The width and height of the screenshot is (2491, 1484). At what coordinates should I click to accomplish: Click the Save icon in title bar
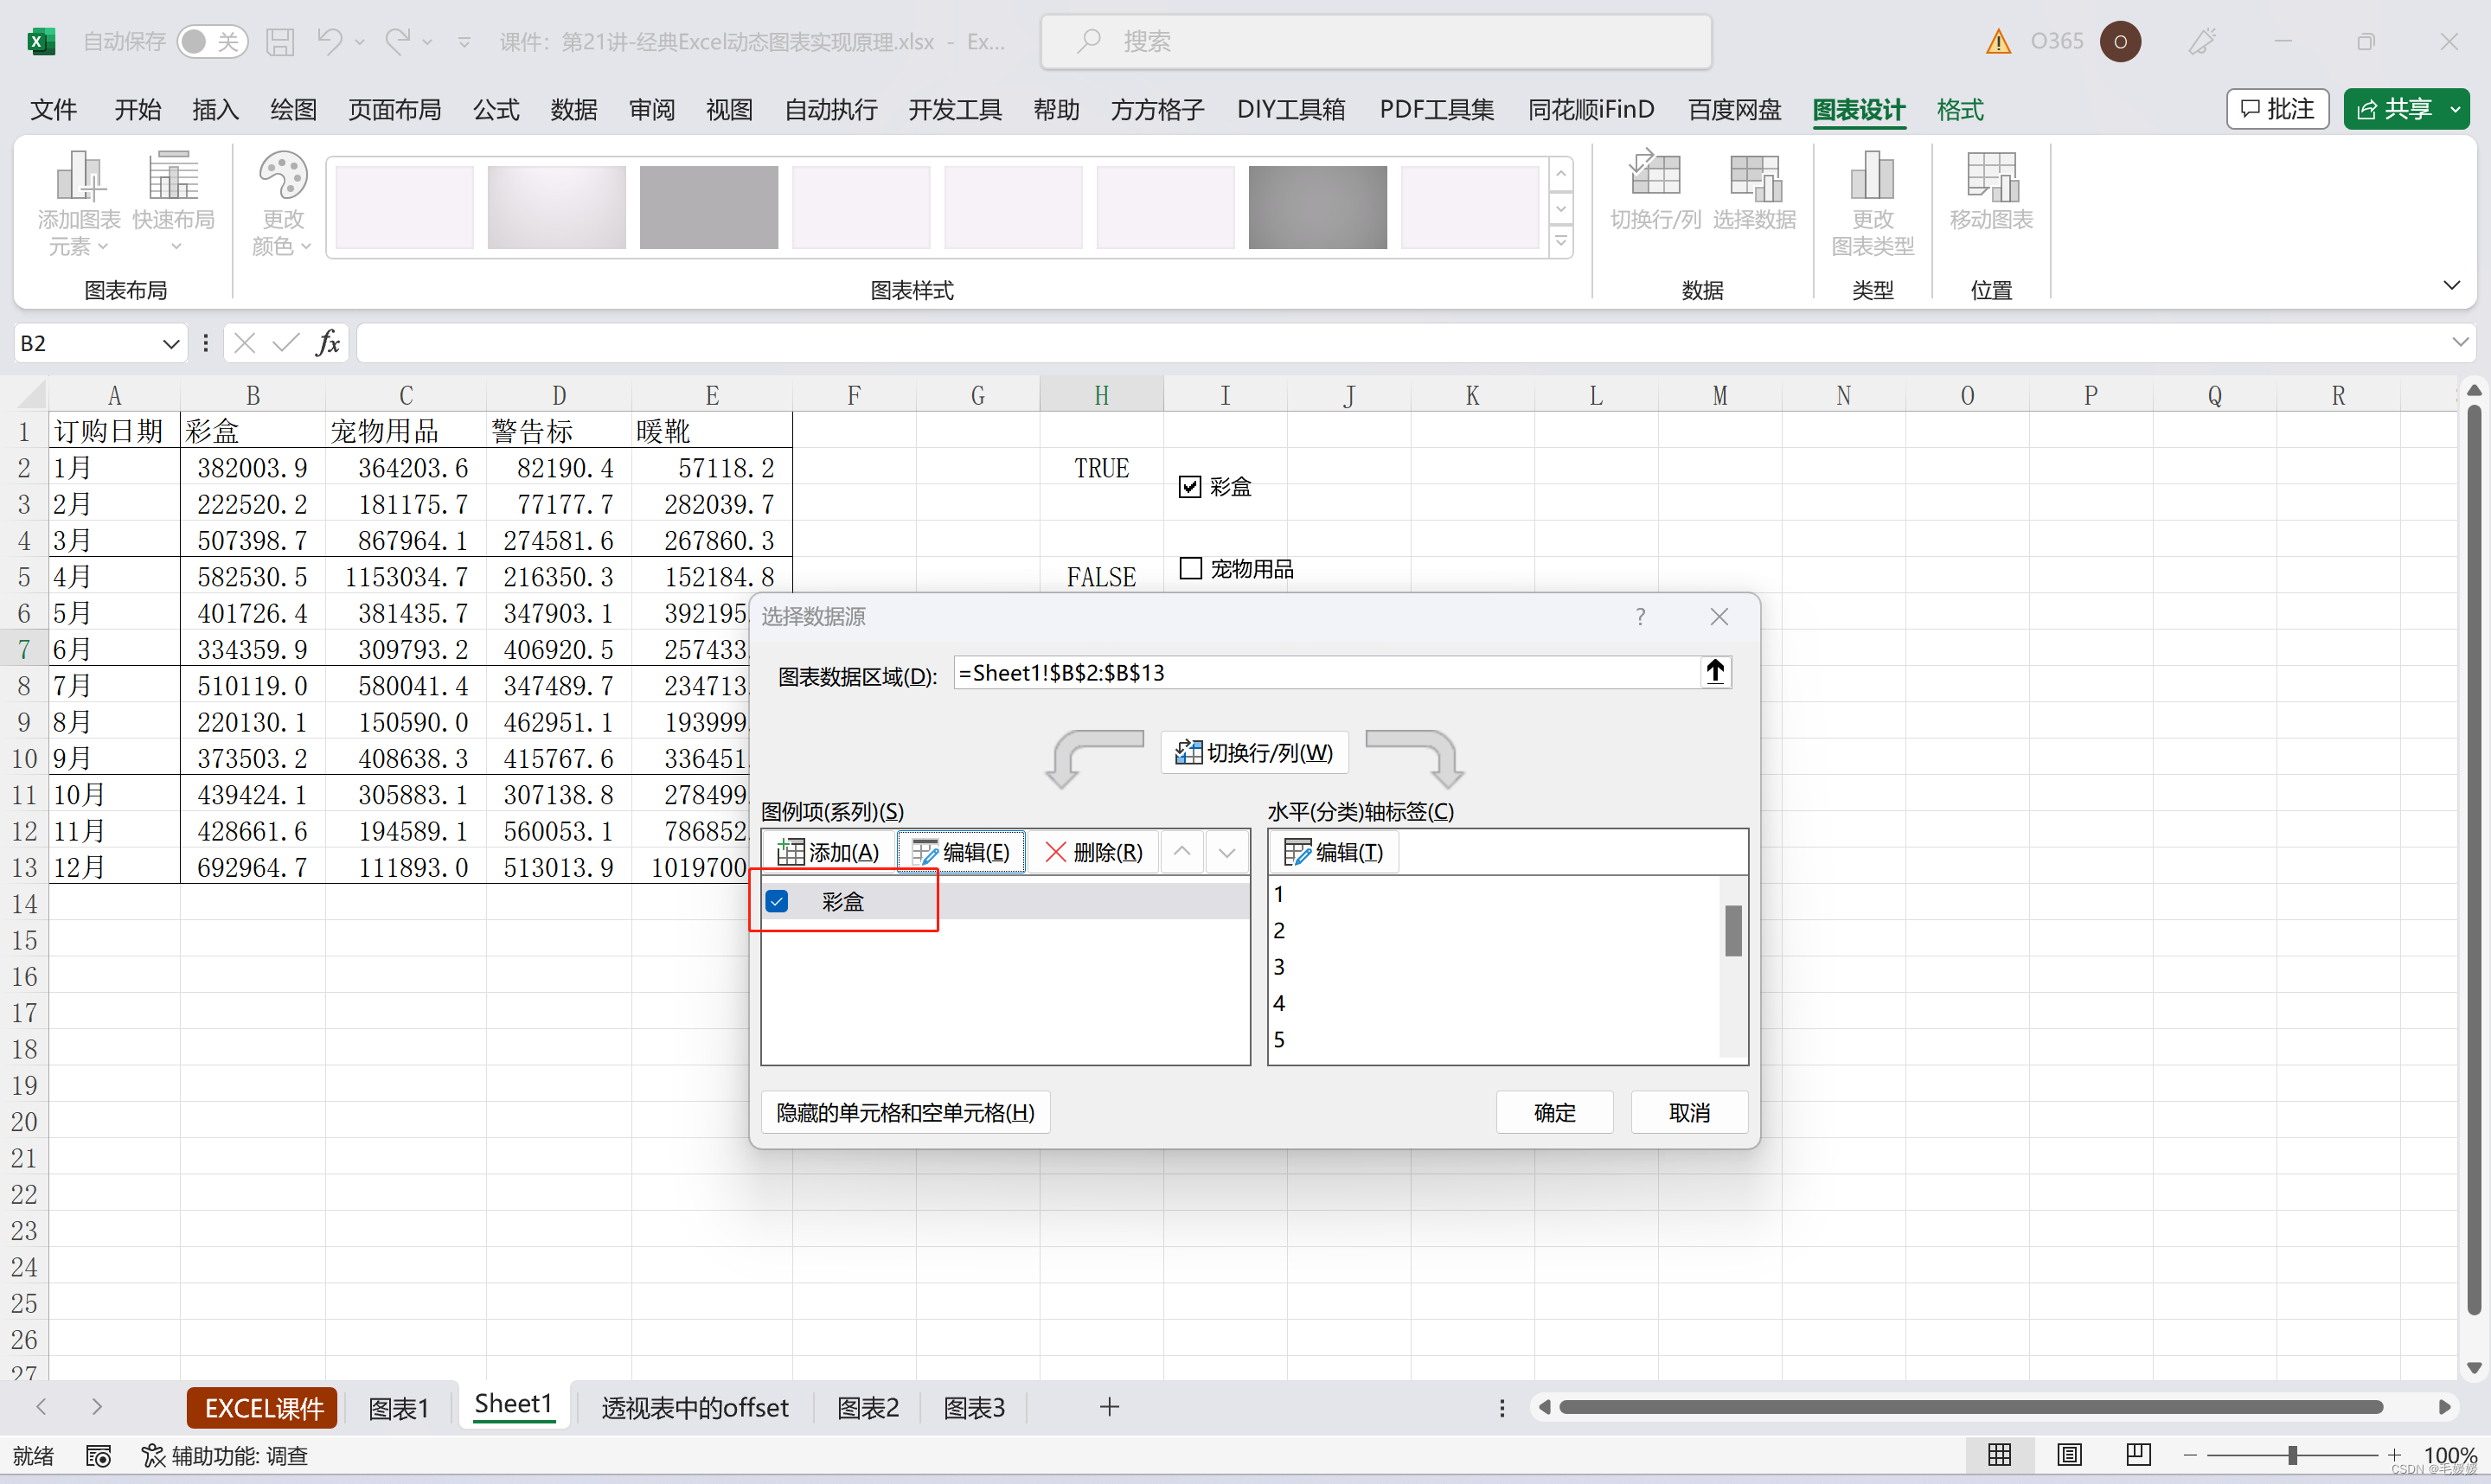click(x=280, y=41)
